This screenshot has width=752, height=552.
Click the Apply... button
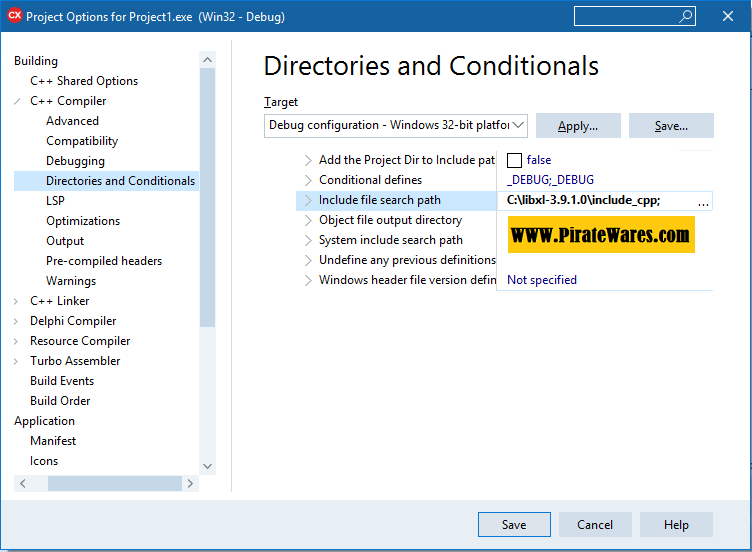click(578, 126)
